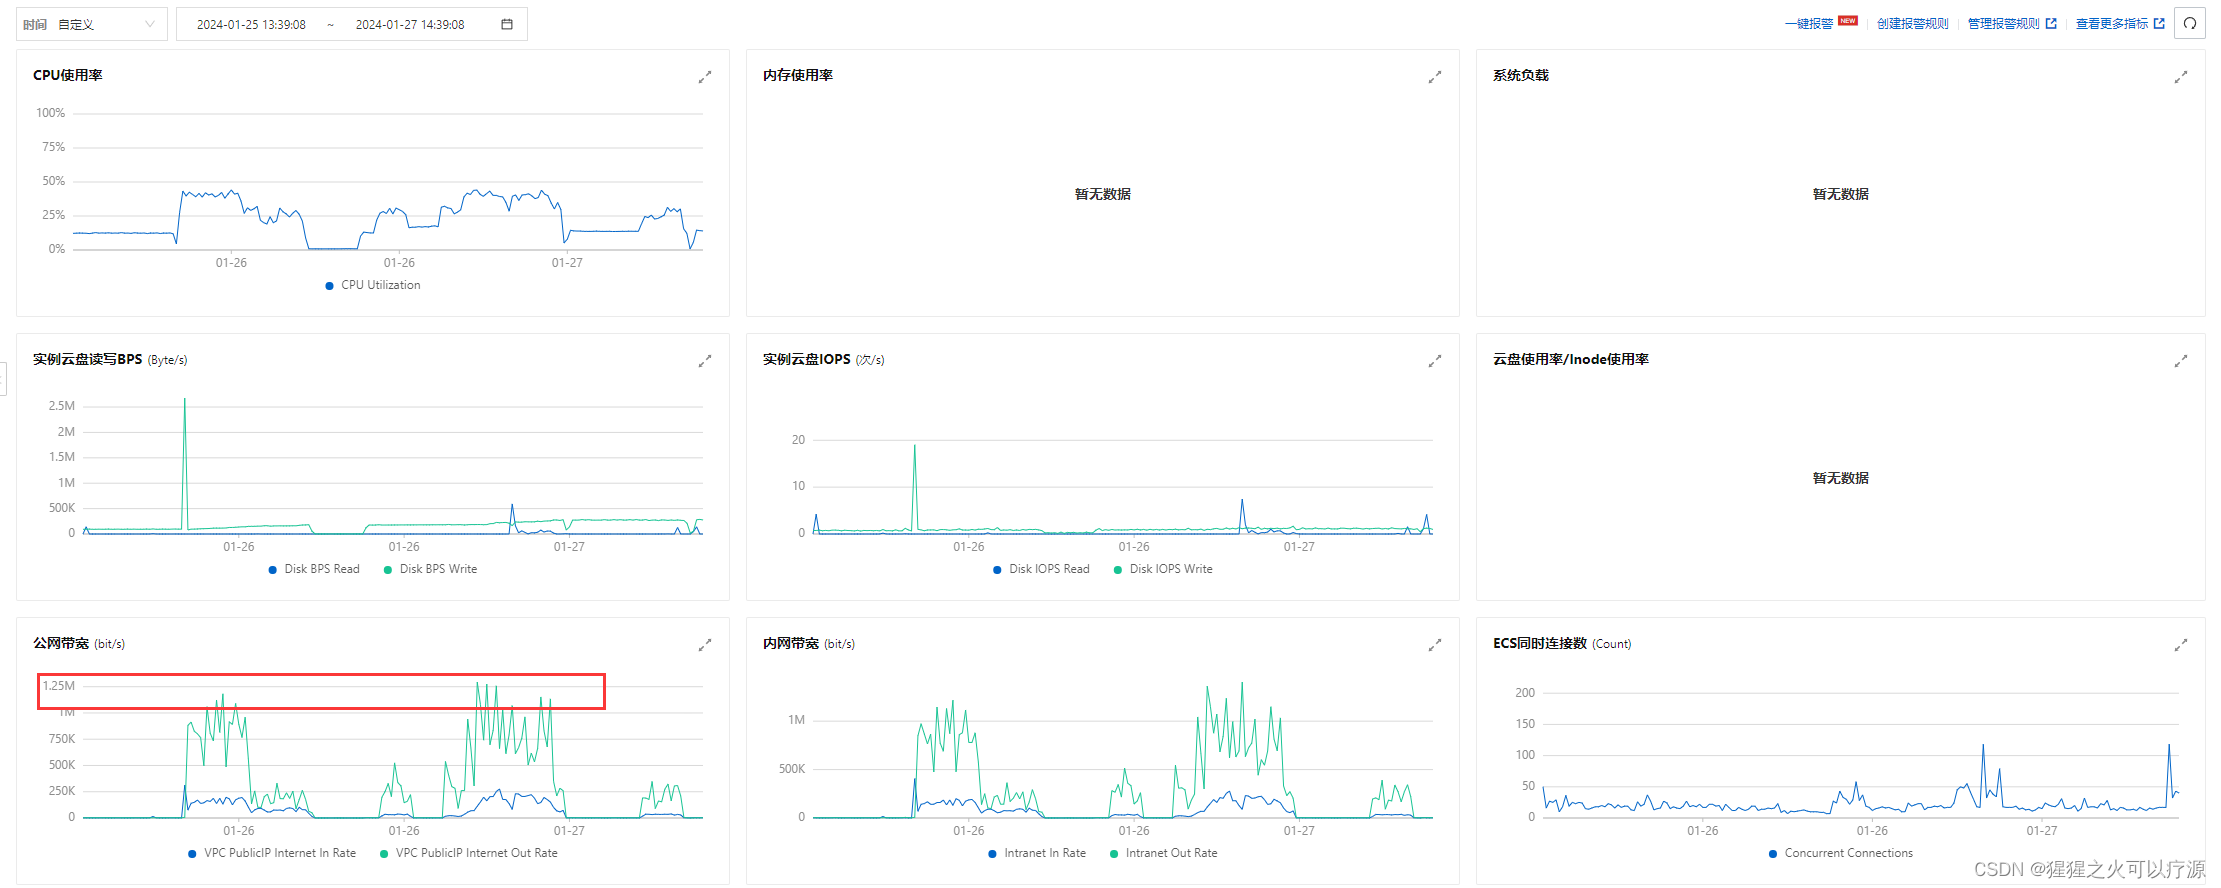Toggle the Disk IOPS Read legend

click(1041, 569)
